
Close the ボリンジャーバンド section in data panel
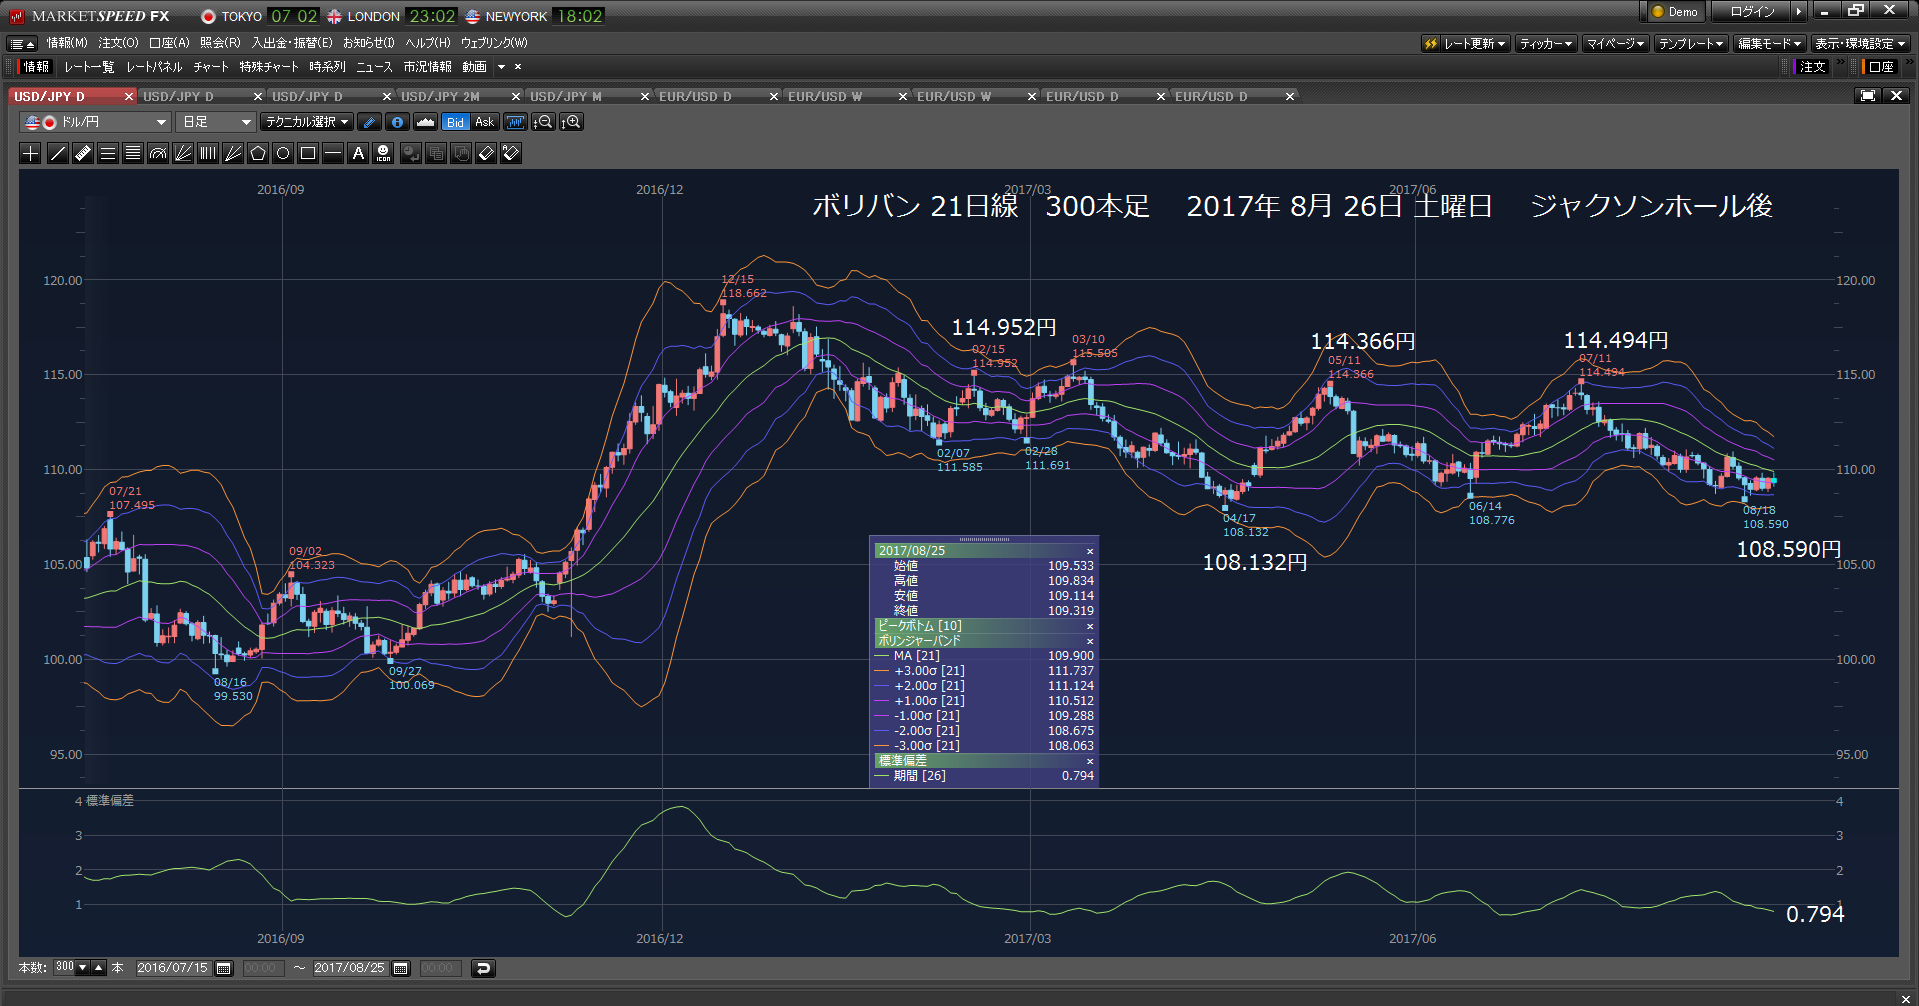pos(1090,642)
